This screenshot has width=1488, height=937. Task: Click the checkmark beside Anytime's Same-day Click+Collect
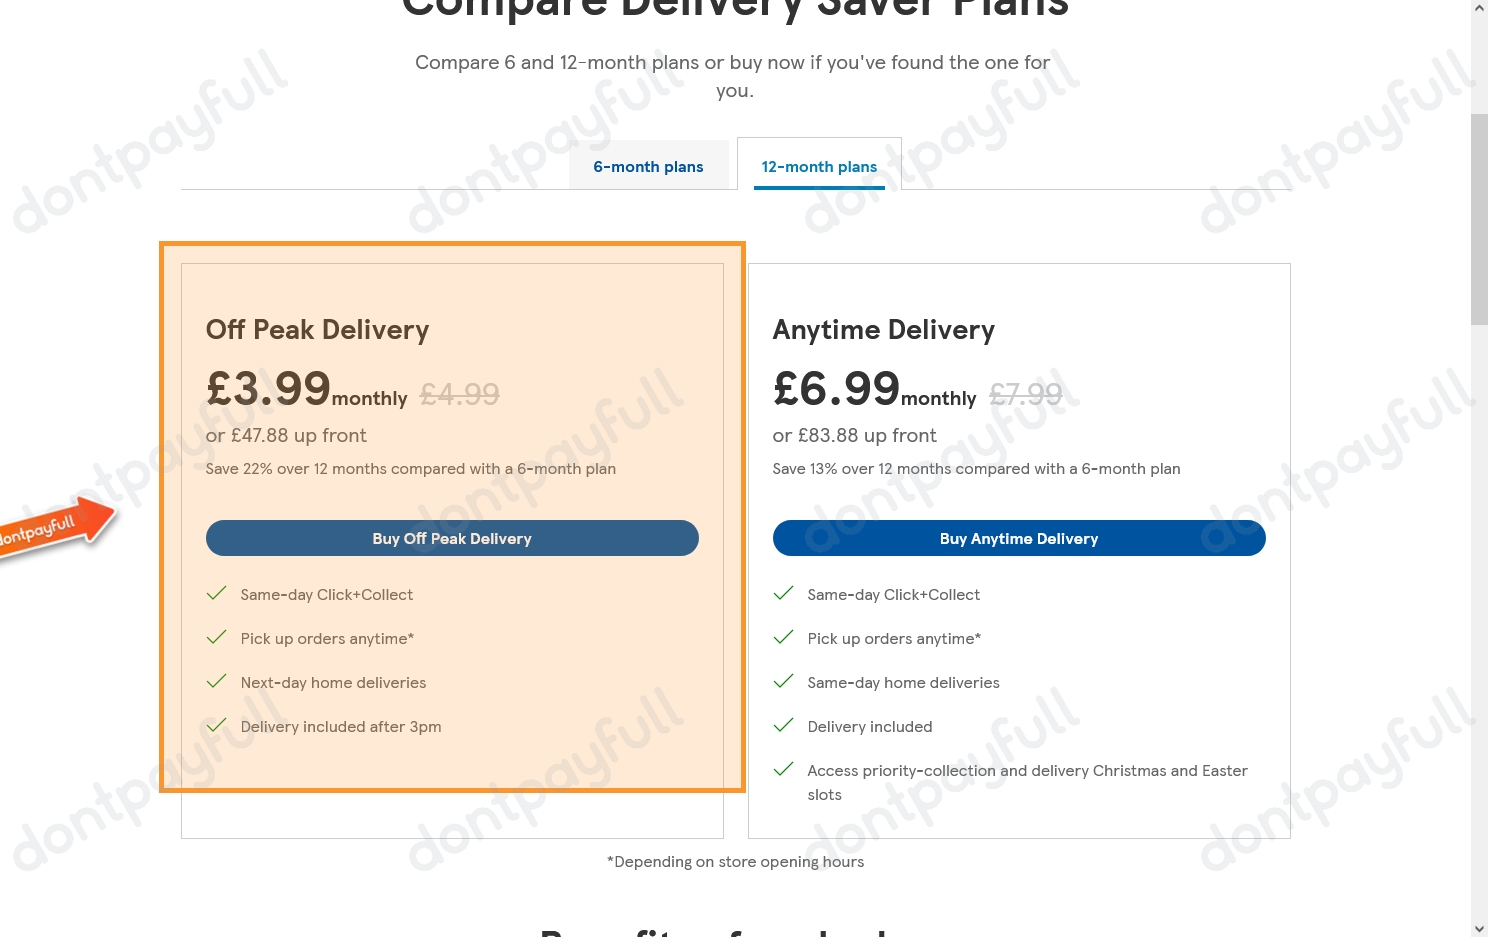(x=783, y=593)
